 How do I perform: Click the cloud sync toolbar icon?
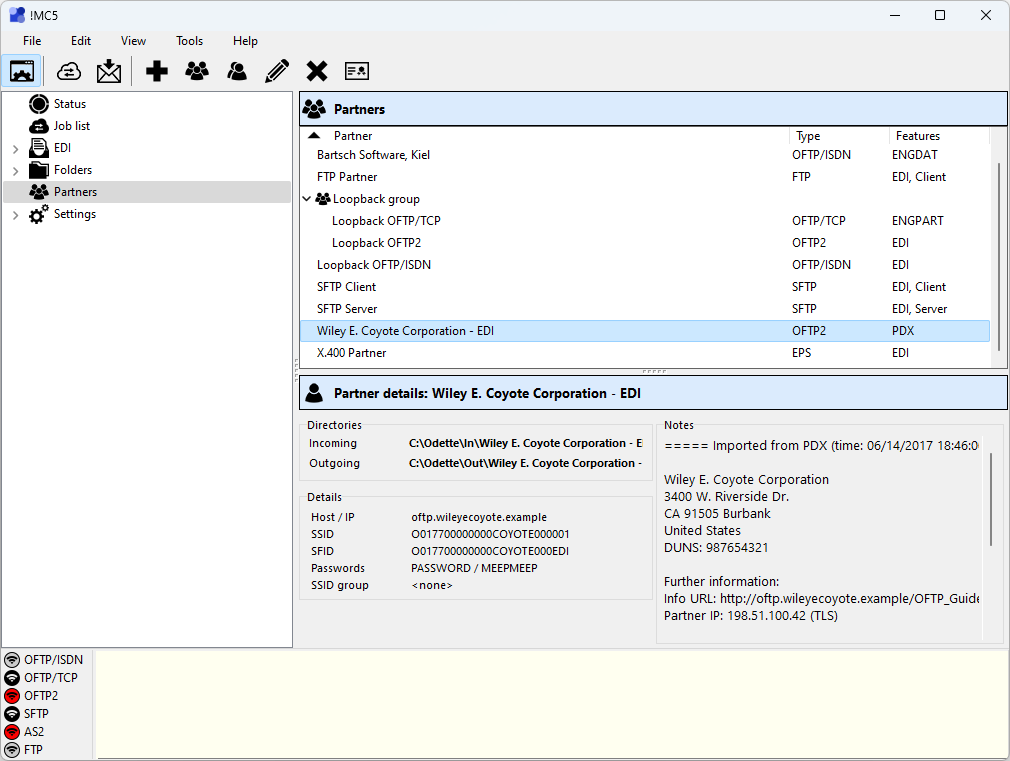click(68, 71)
